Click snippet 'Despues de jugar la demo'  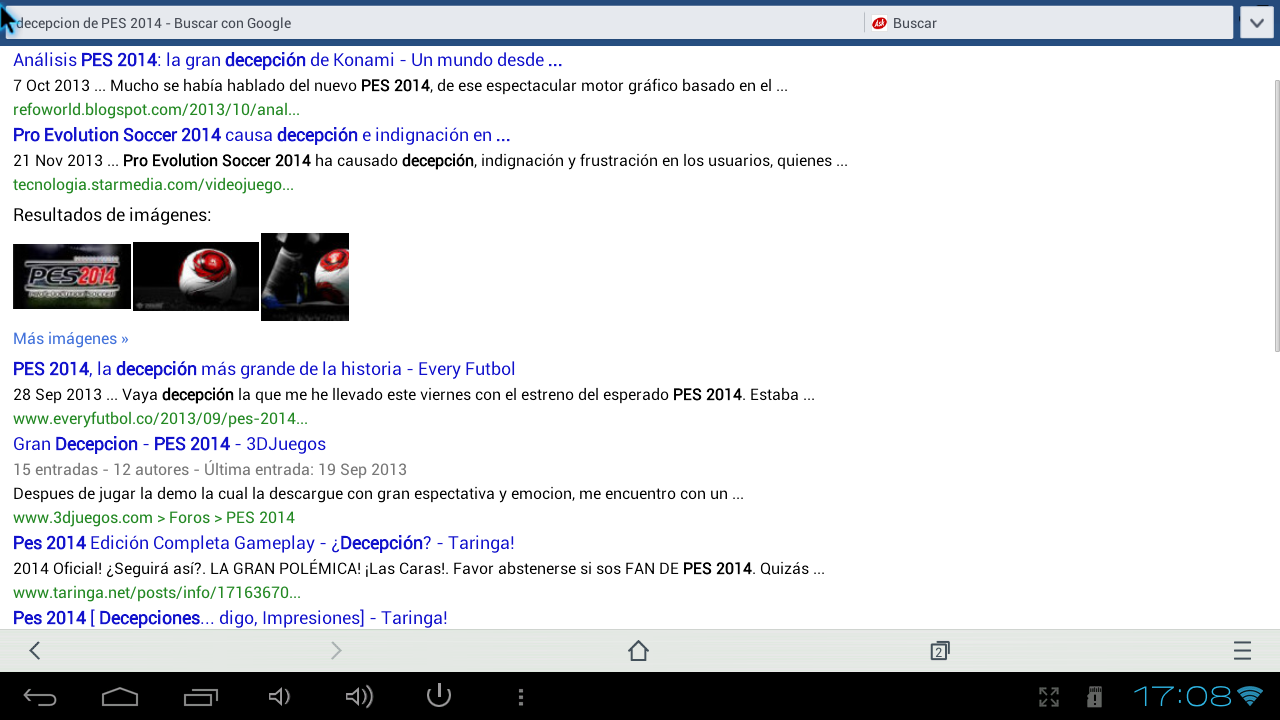pos(378,494)
